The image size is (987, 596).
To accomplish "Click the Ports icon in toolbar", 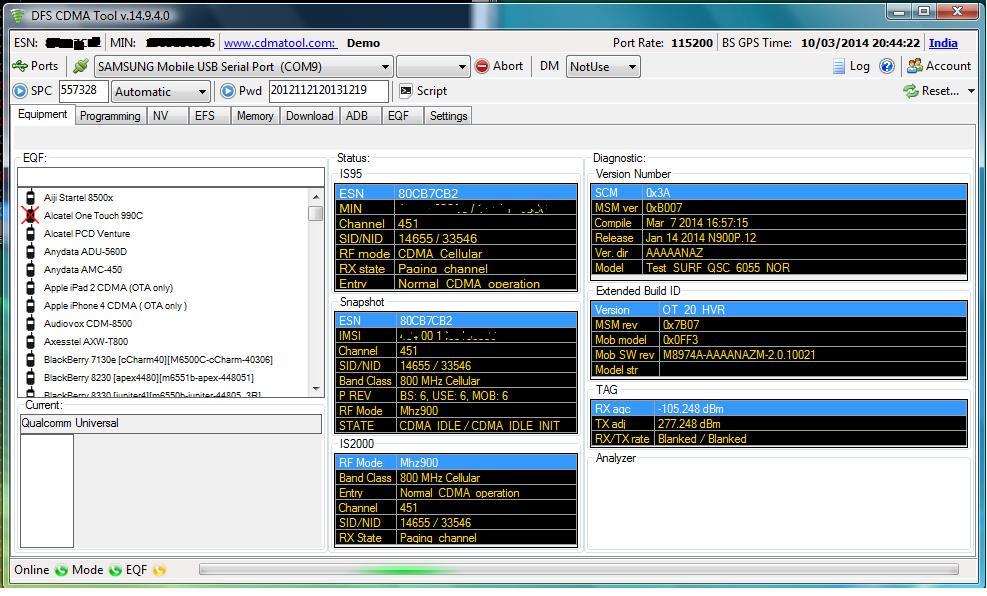I will pyautogui.click(x=20, y=66).
